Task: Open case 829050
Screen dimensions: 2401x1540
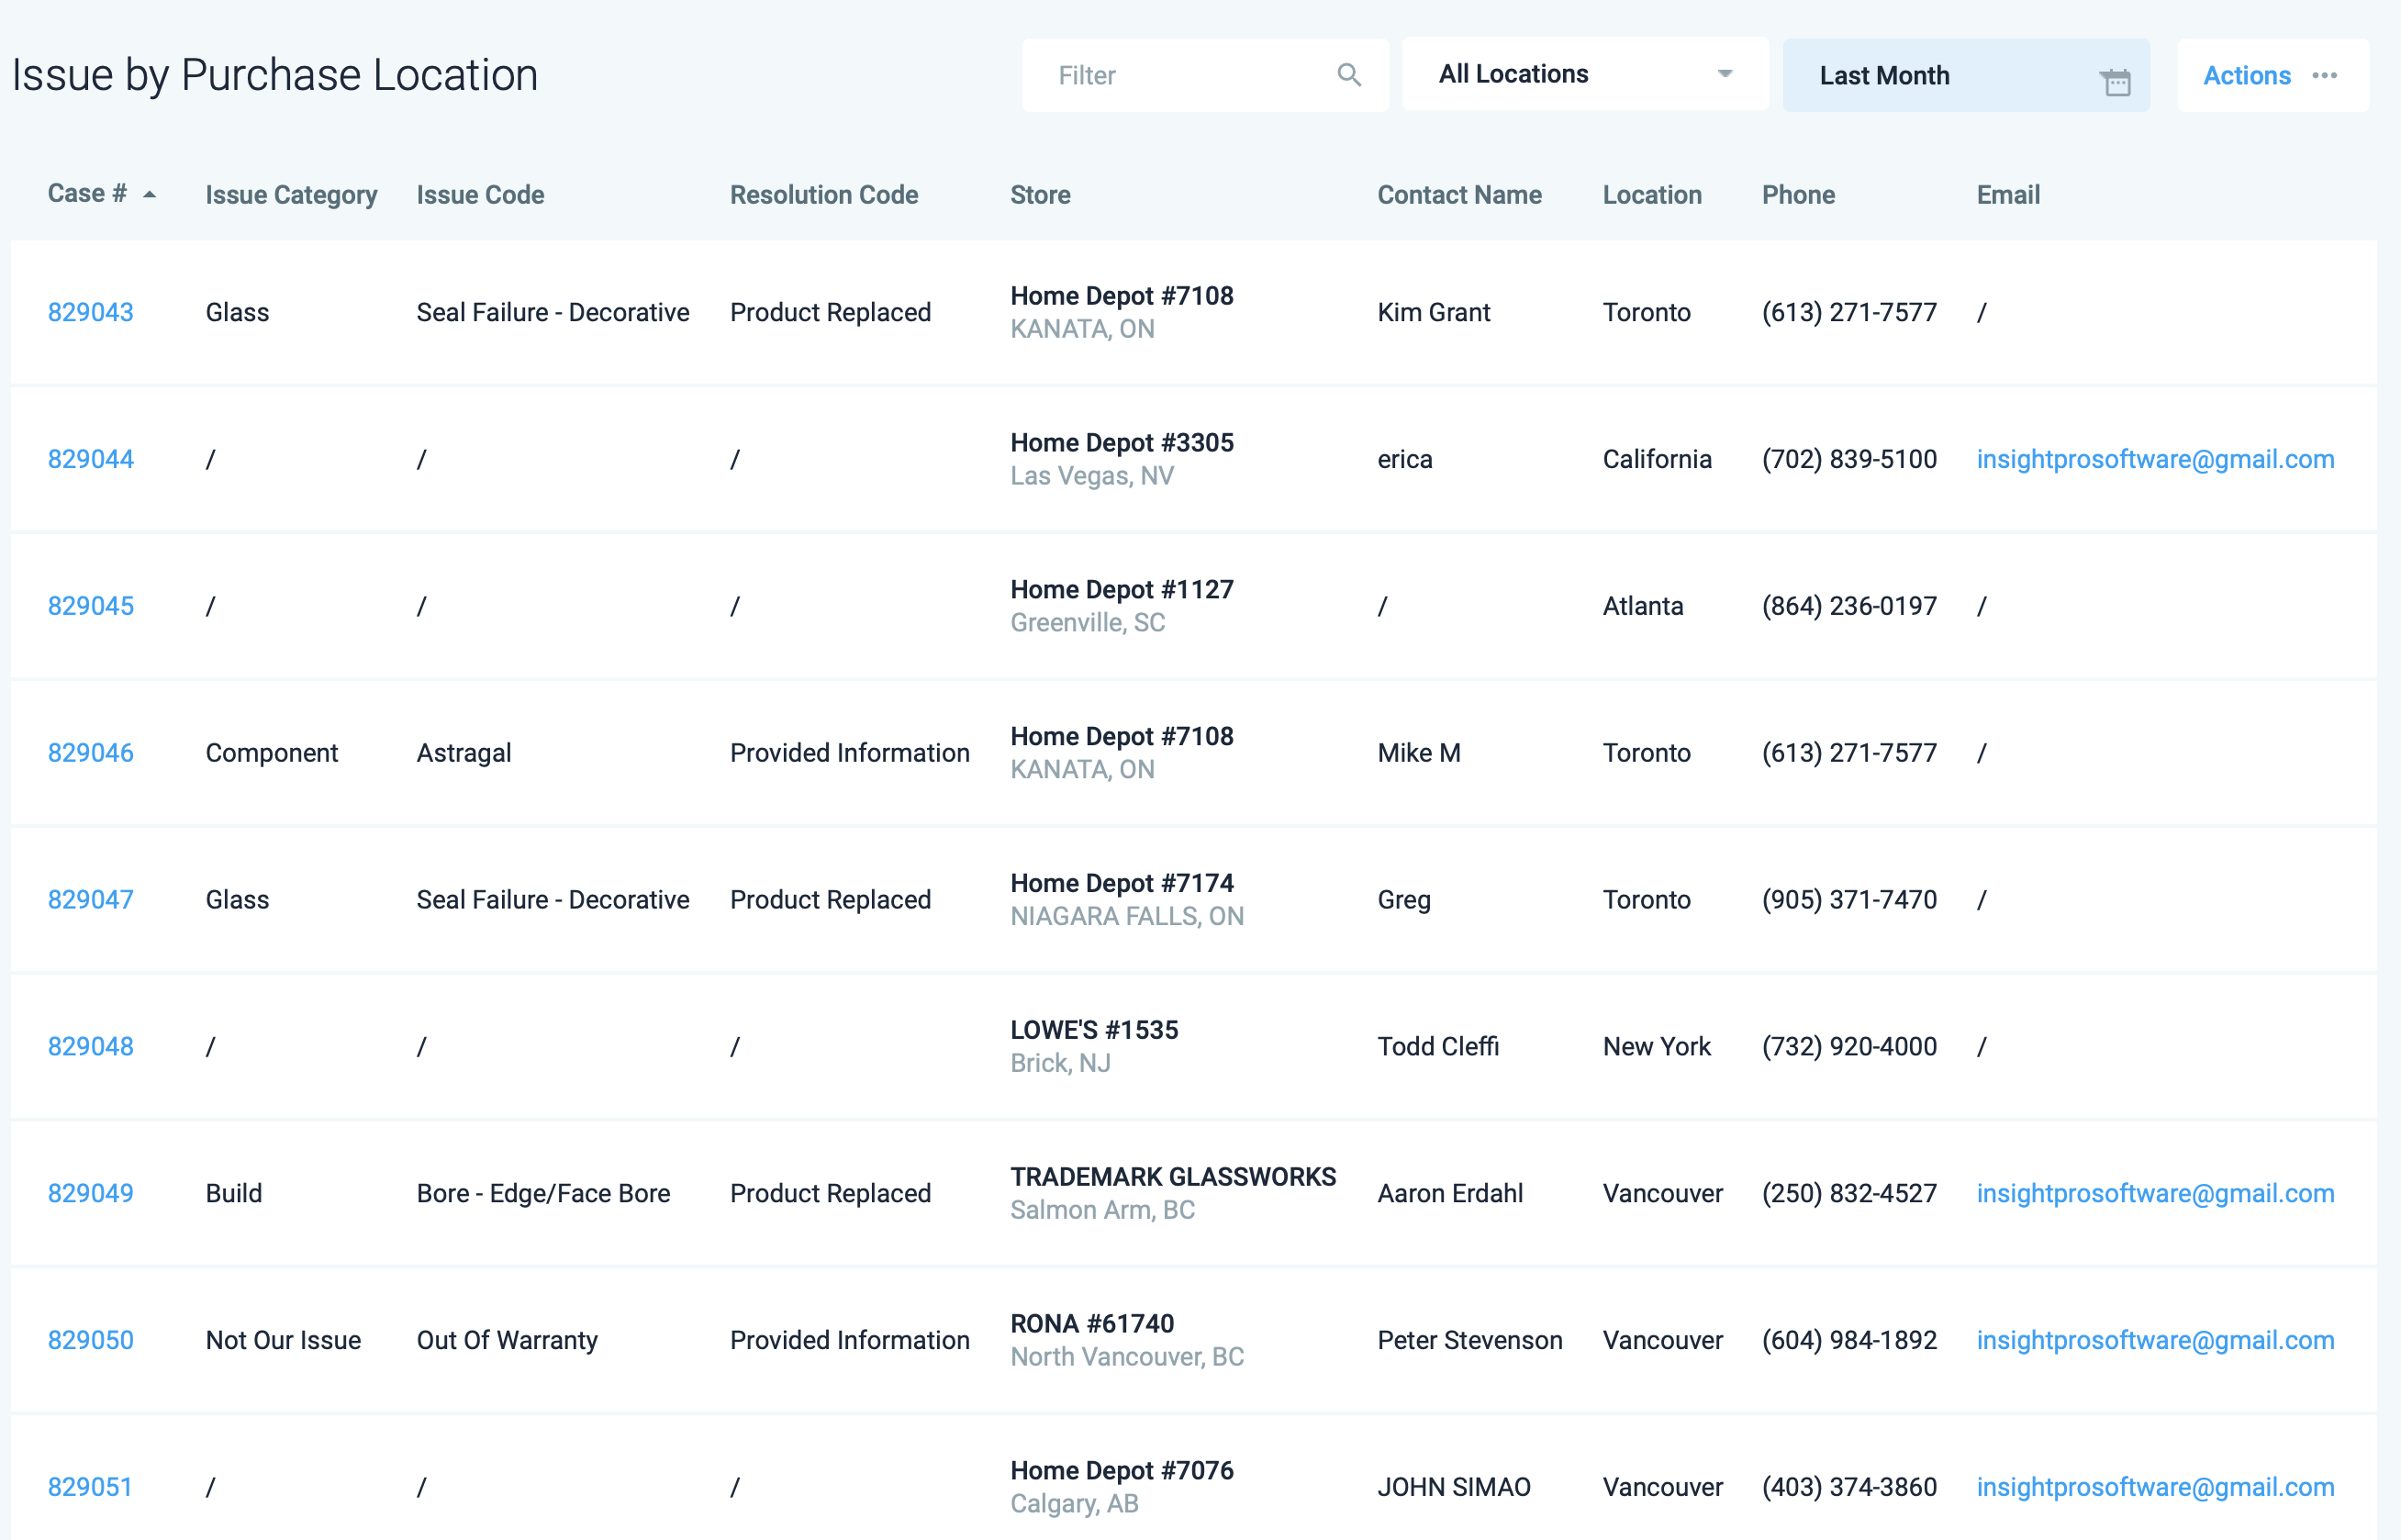Action: click(x=91, y=1341)
